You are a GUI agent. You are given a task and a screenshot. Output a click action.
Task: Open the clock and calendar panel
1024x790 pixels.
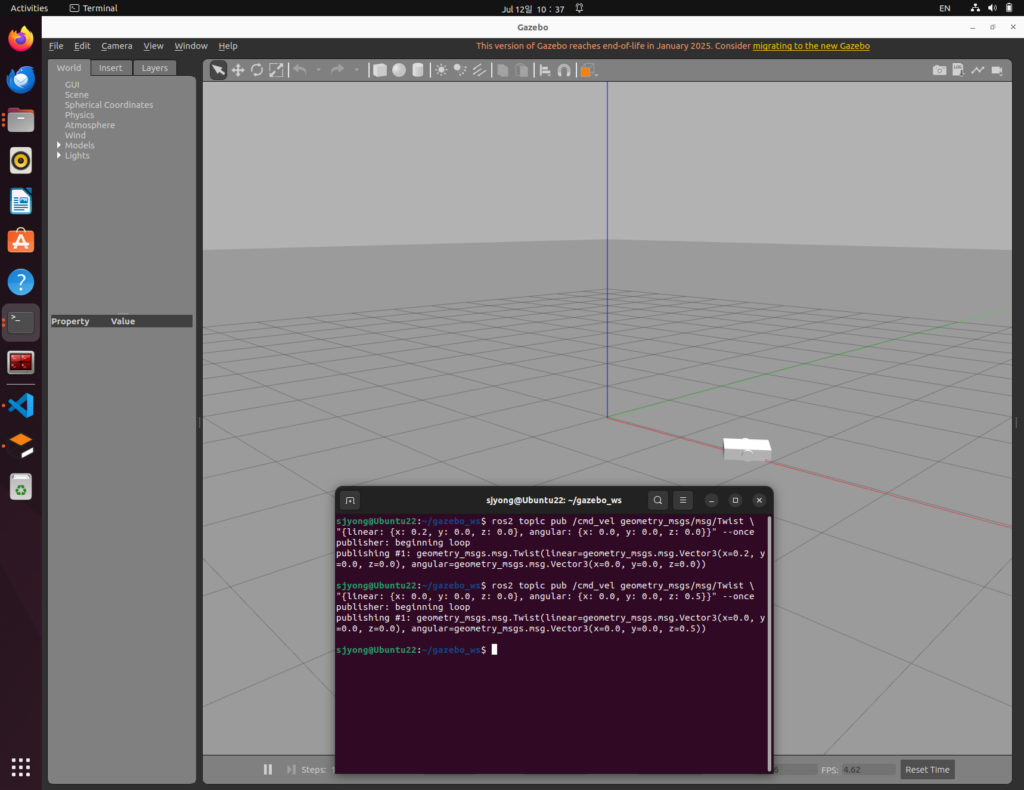(533, 8)
